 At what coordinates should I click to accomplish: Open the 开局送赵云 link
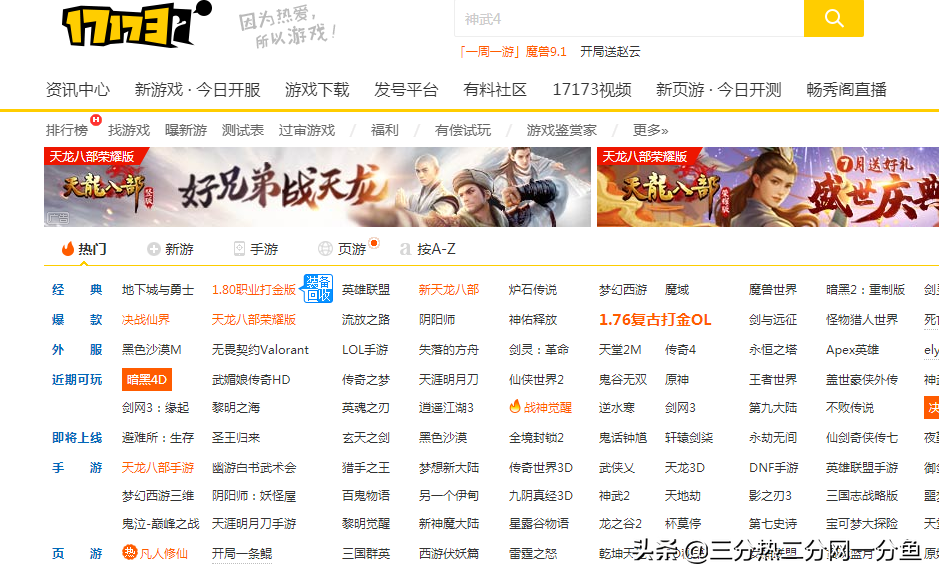point(610,51)
